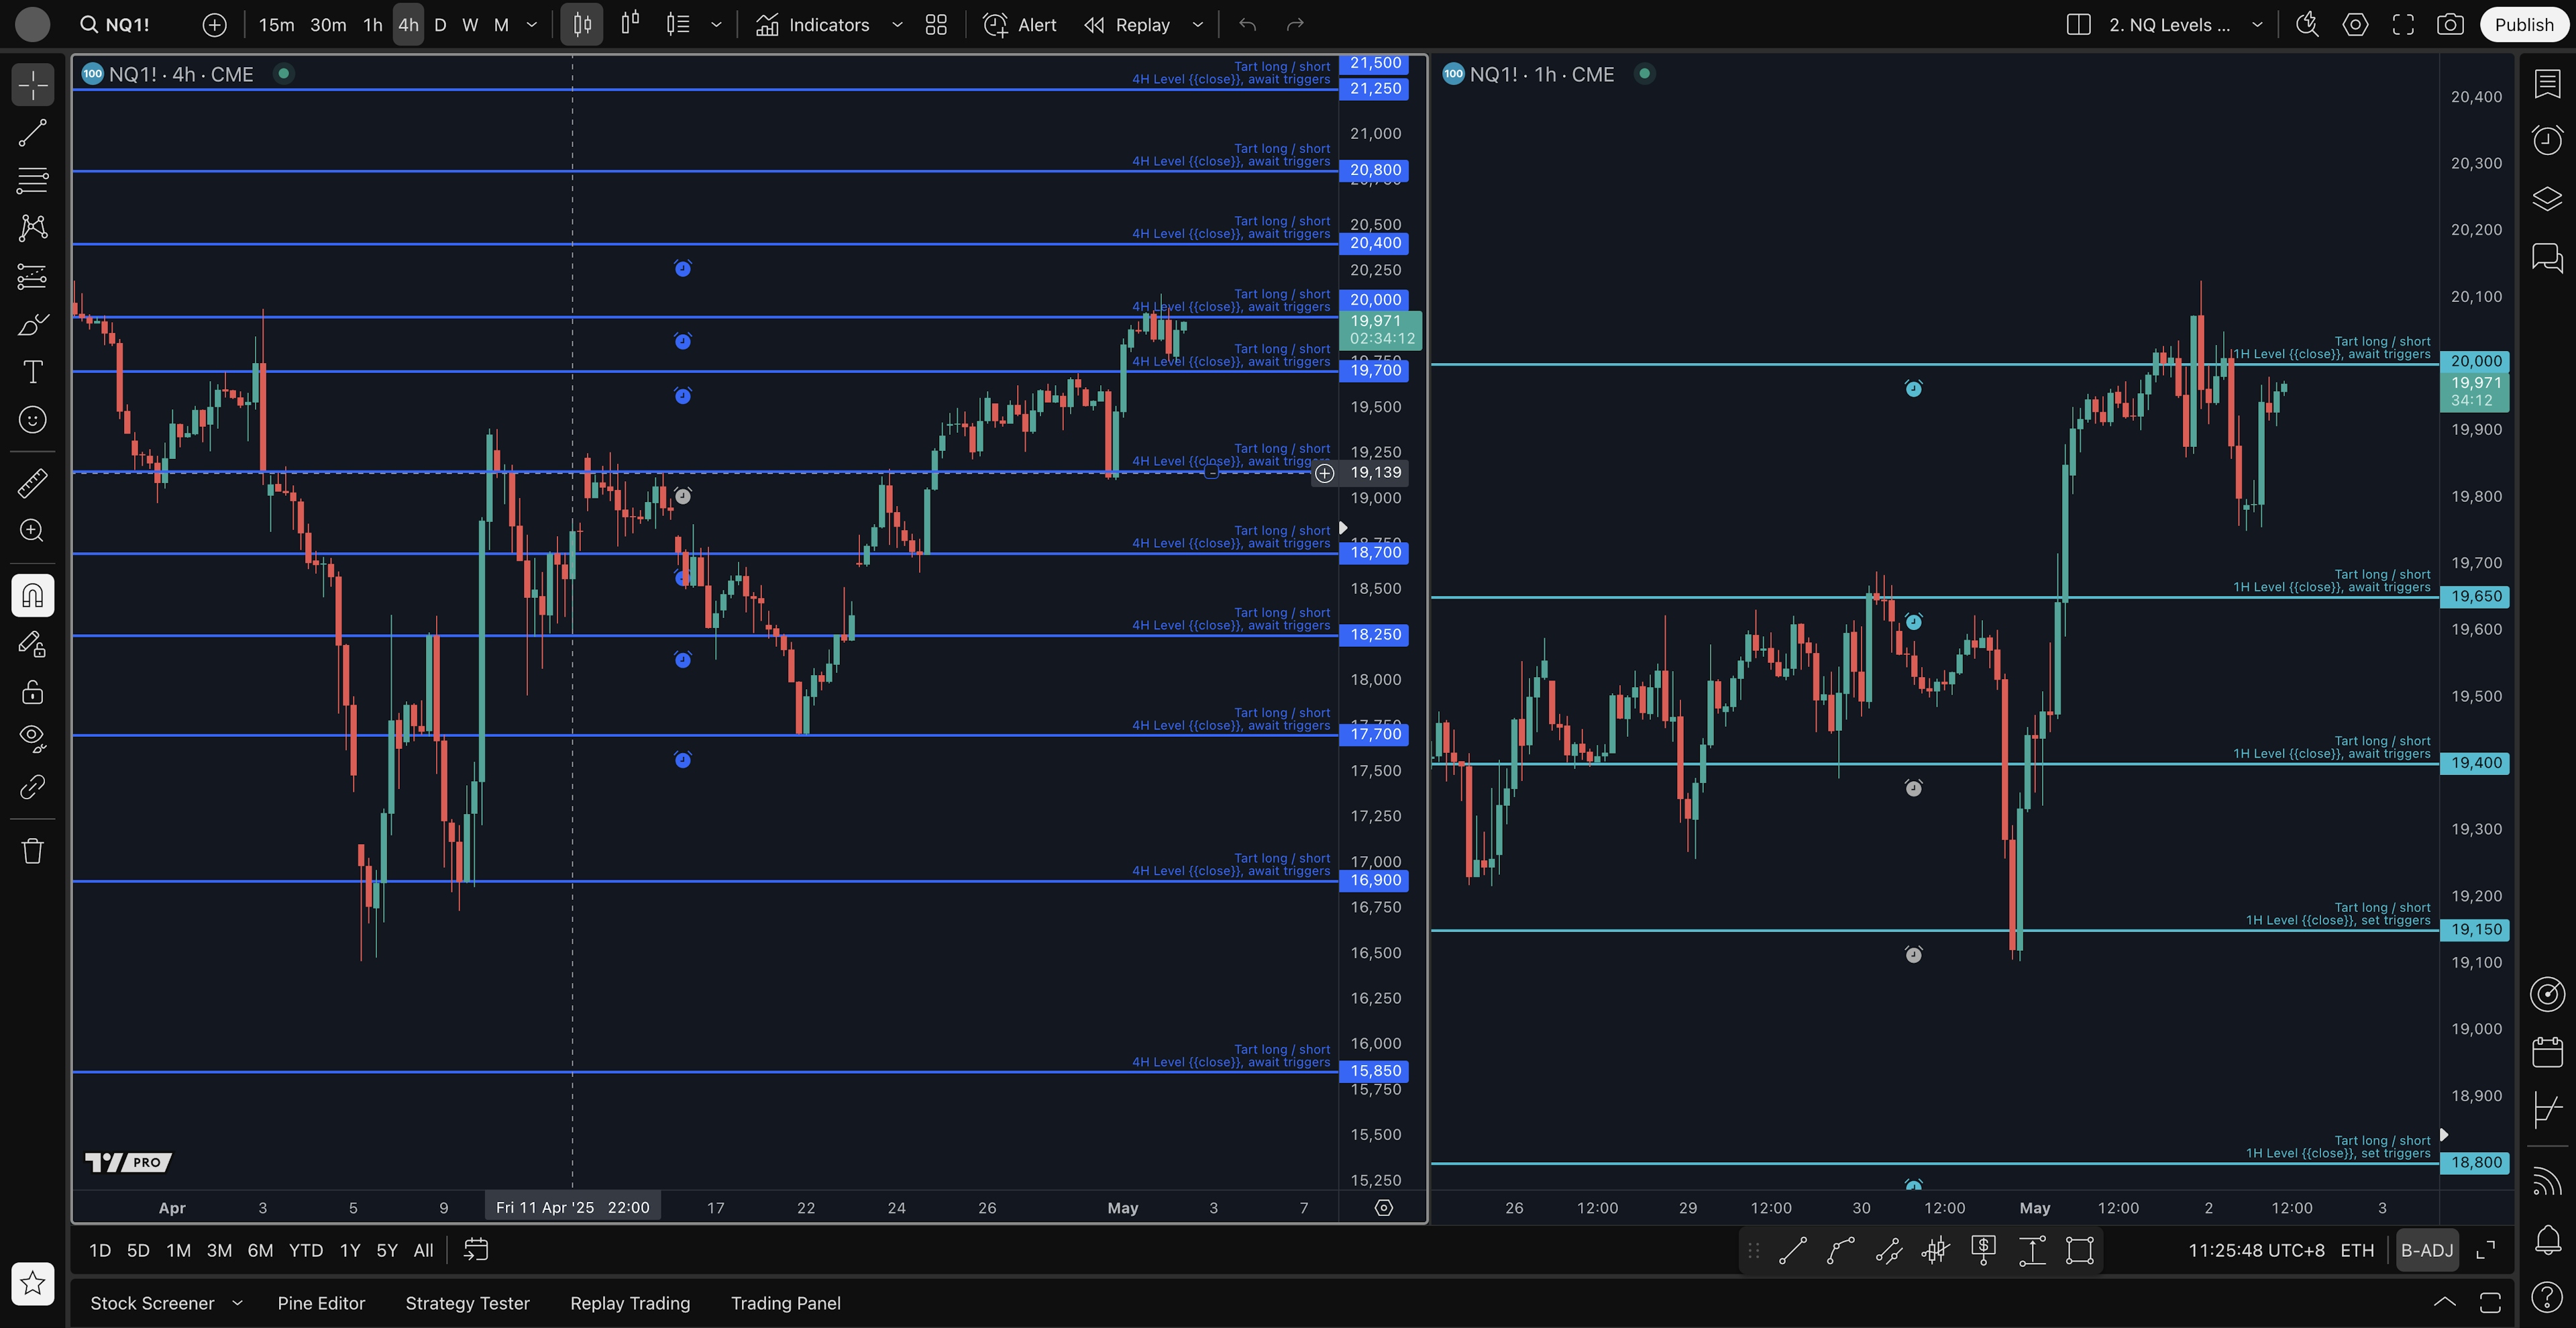The height and width of the screenshot is (1328, 2576).
Task: Select the 3M date range button
Action: [x=219, y=1250]
